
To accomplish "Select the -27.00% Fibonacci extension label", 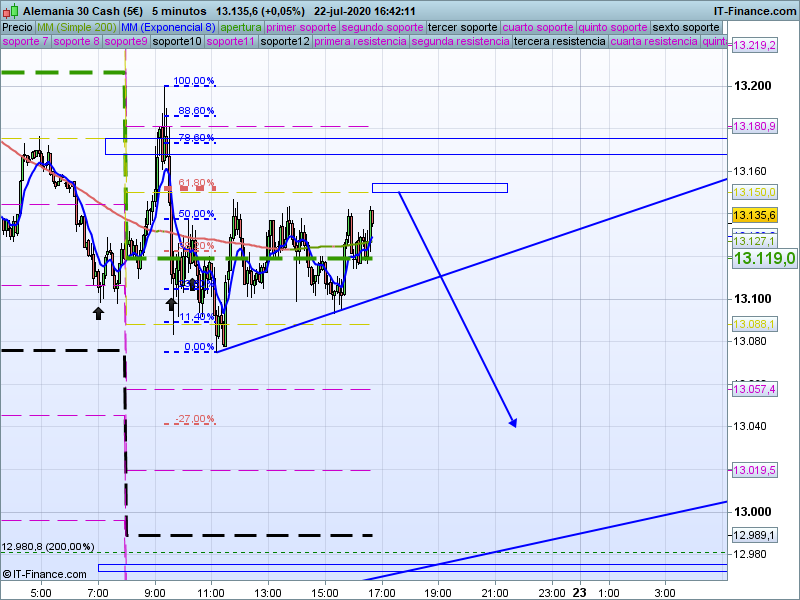I will [194, 419].
